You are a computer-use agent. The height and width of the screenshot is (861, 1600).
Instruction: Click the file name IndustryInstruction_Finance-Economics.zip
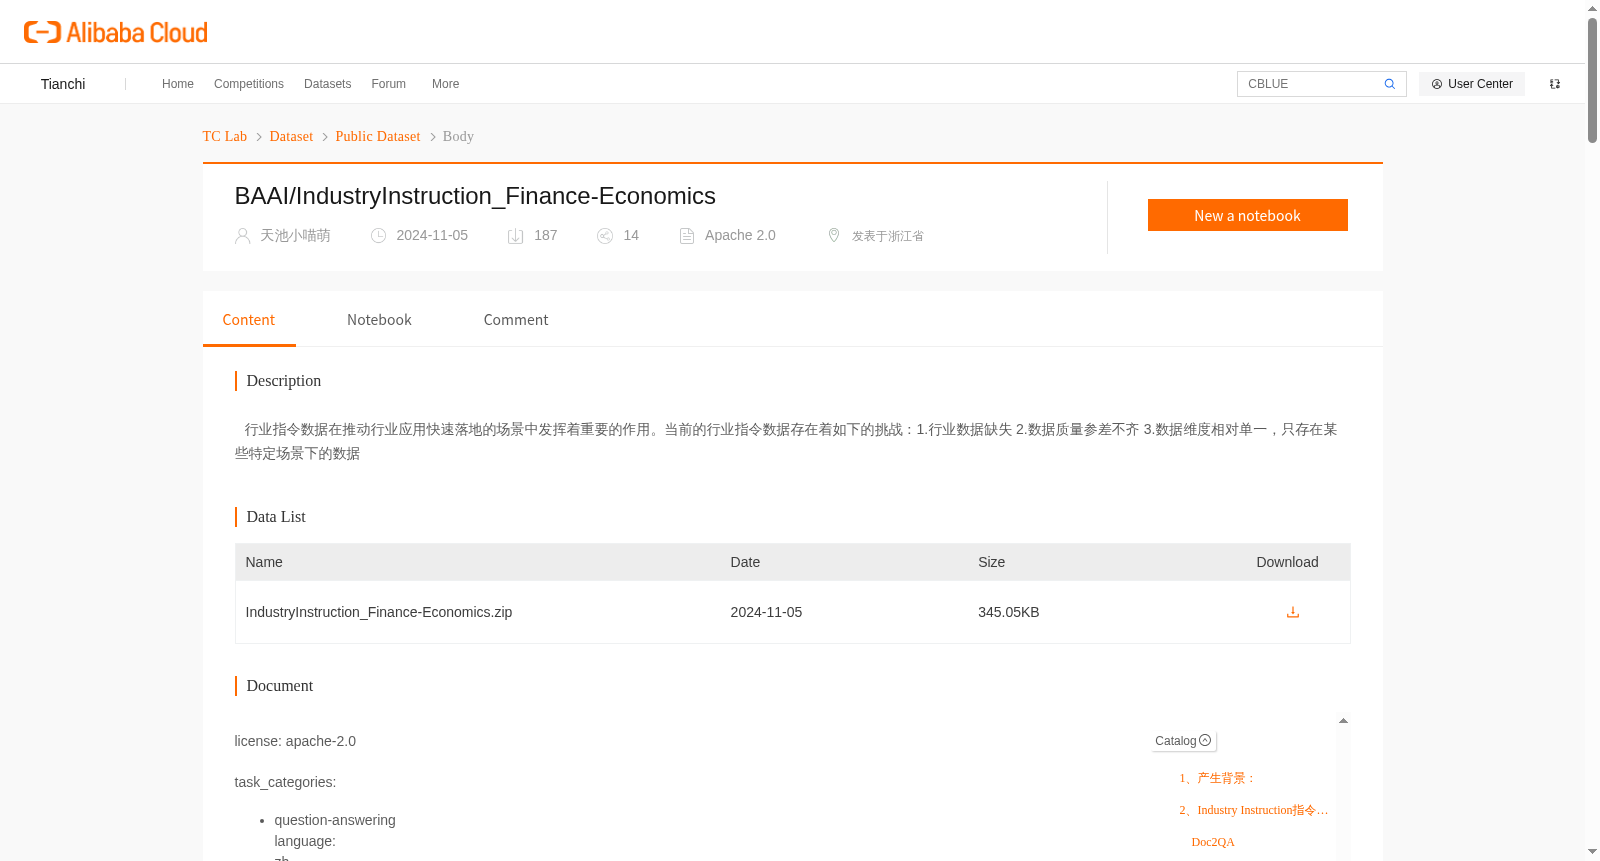pyautogui.click(x=379, y=612)
